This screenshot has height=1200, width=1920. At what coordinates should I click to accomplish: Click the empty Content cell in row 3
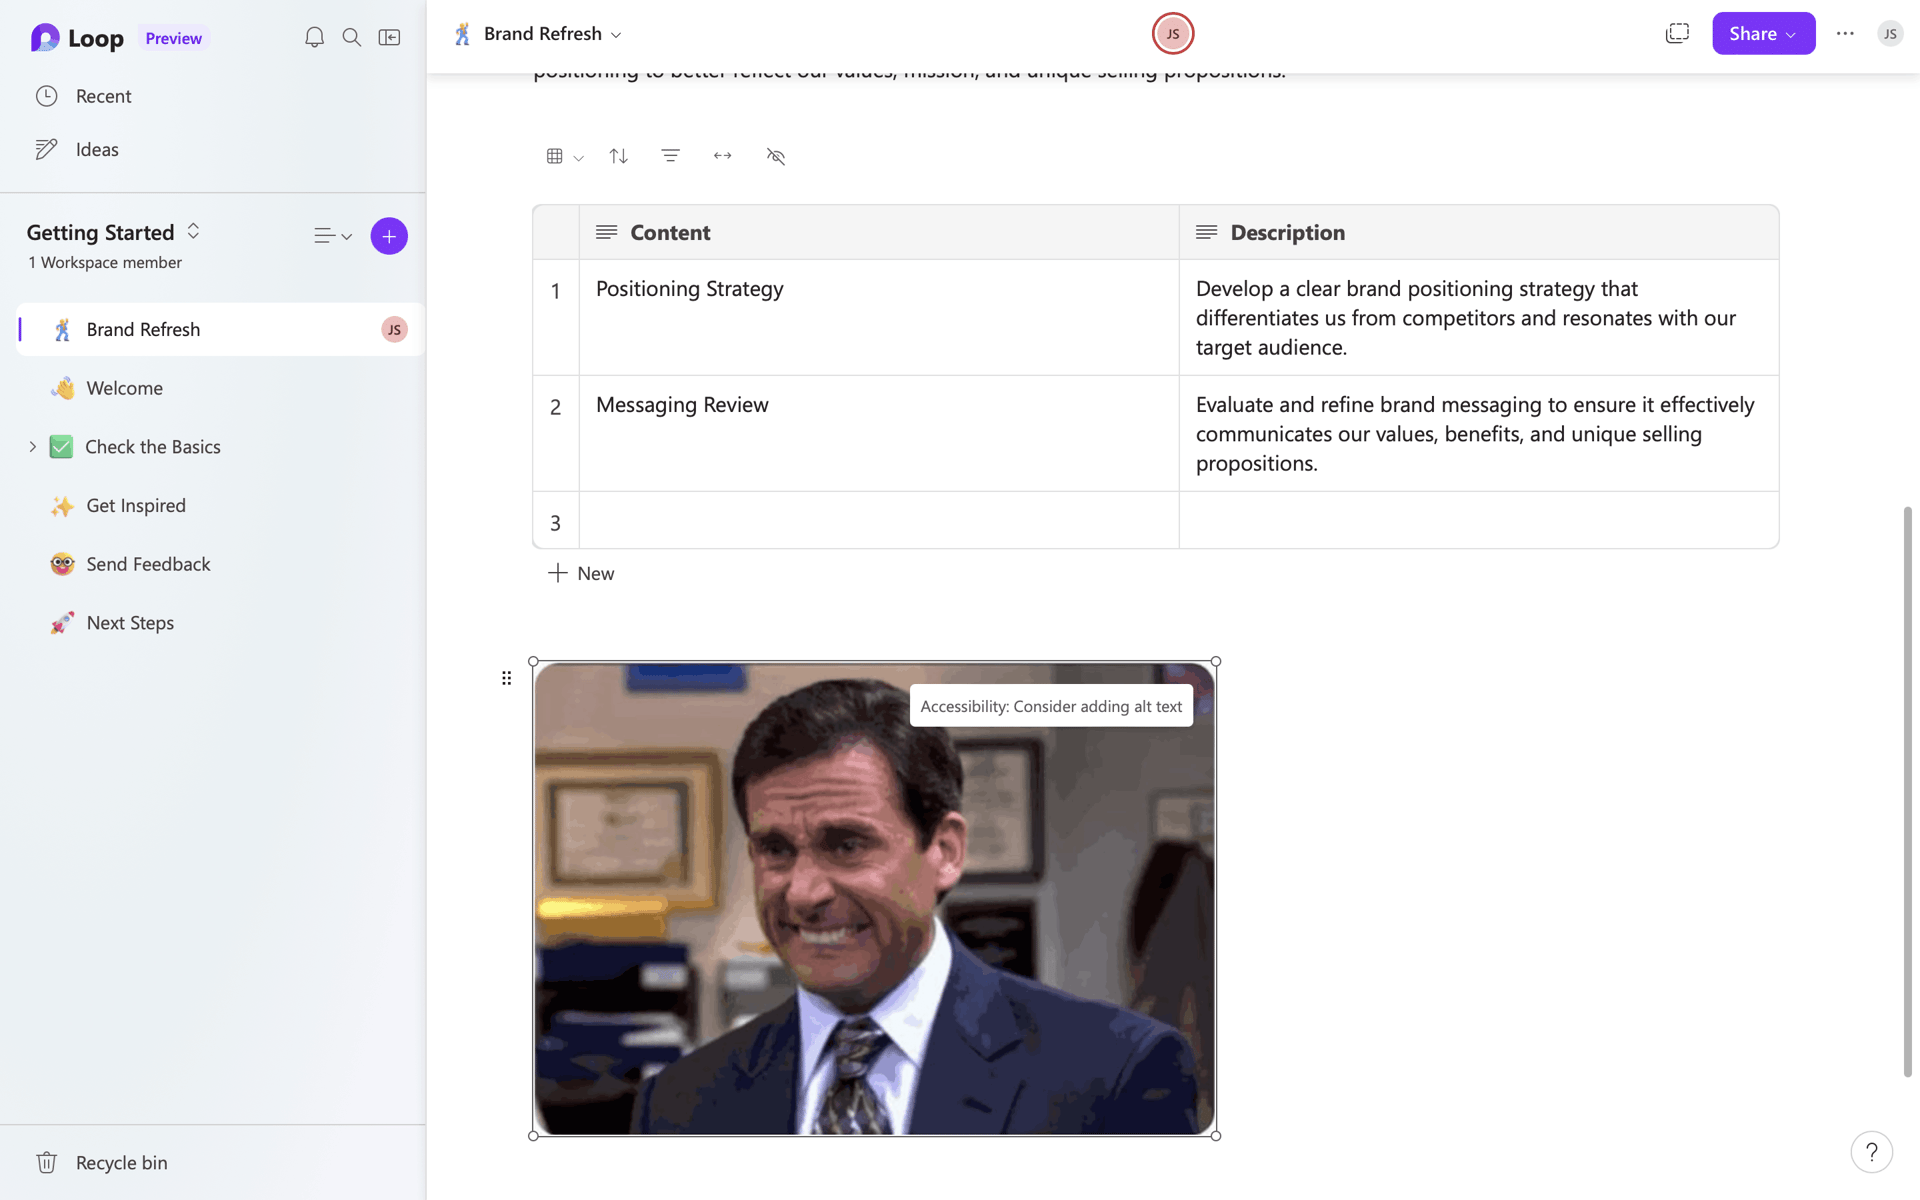[x=879, y=520]
